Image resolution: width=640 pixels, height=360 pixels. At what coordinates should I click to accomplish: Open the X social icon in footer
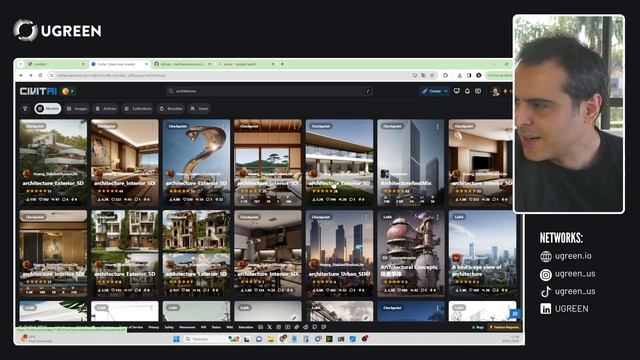269,327
